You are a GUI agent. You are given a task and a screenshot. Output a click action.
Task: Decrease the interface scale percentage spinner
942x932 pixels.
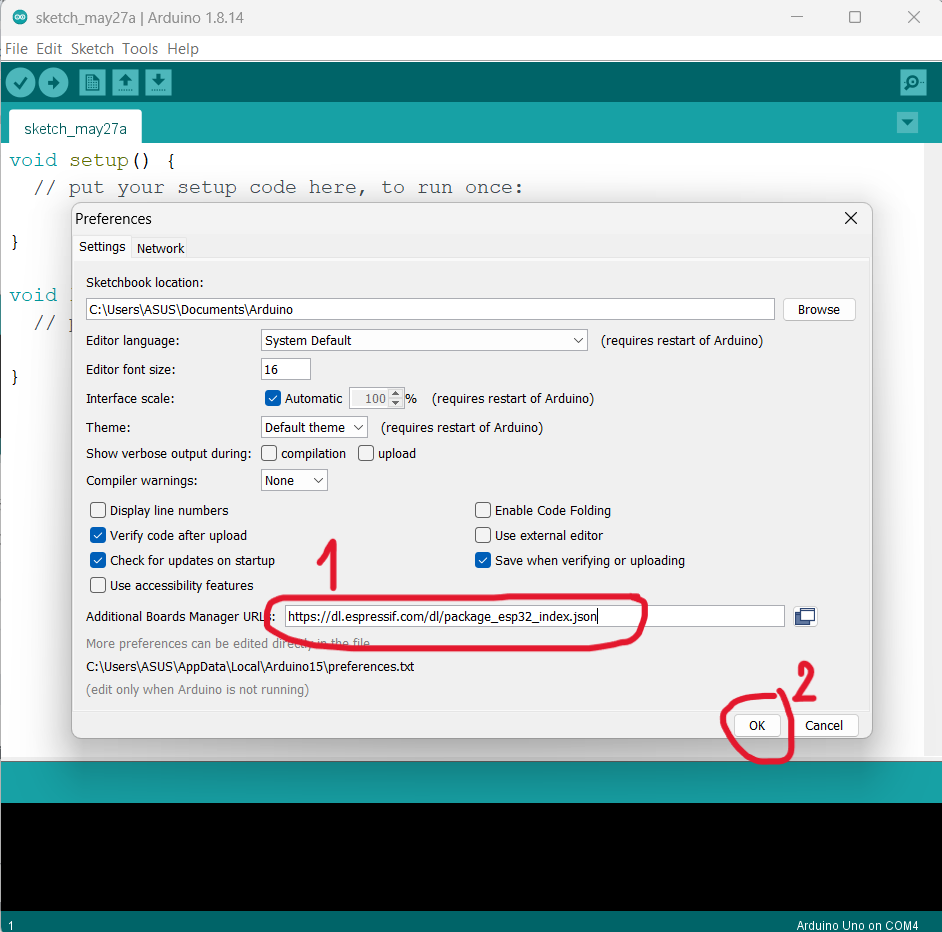tap(395, 403)
